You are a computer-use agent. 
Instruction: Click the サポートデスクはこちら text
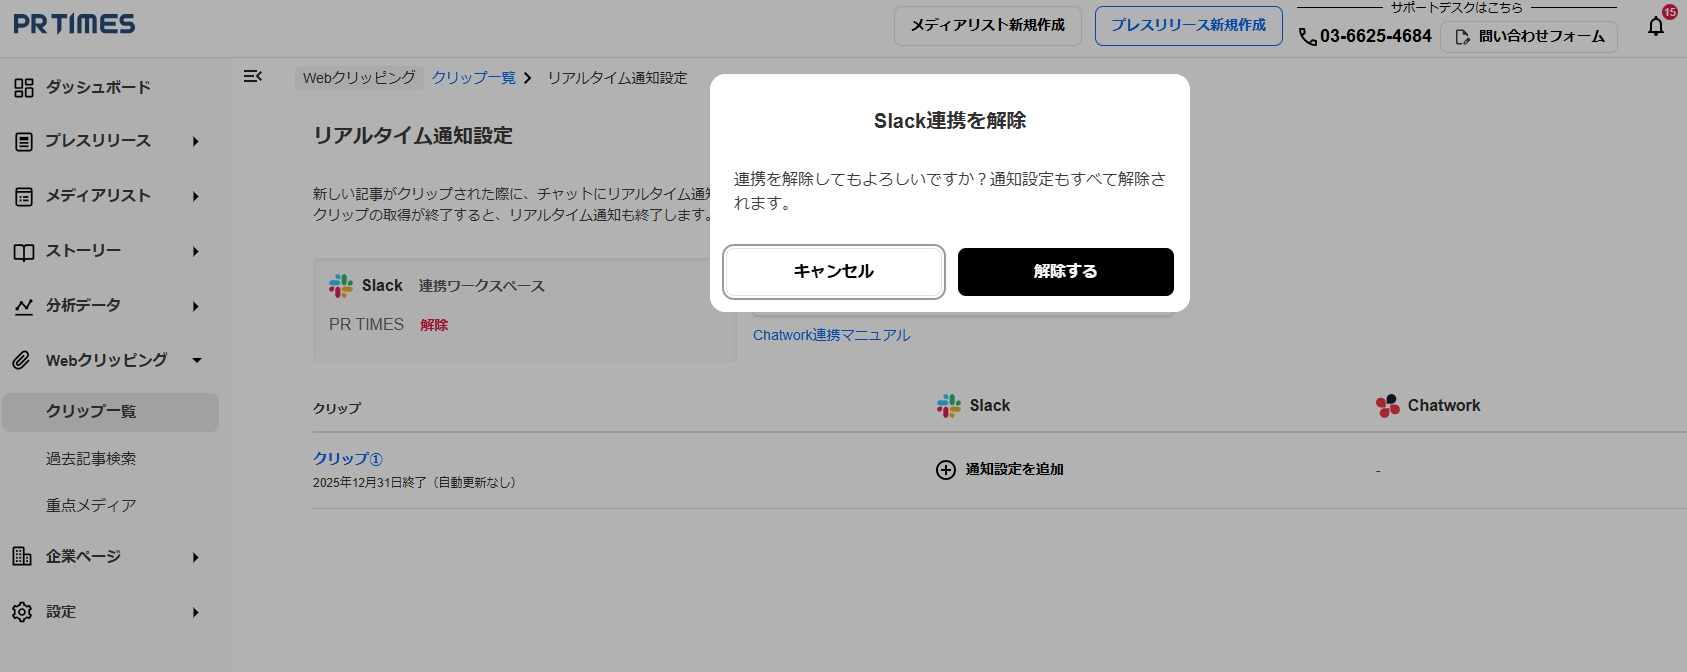tap(1456, 8)
